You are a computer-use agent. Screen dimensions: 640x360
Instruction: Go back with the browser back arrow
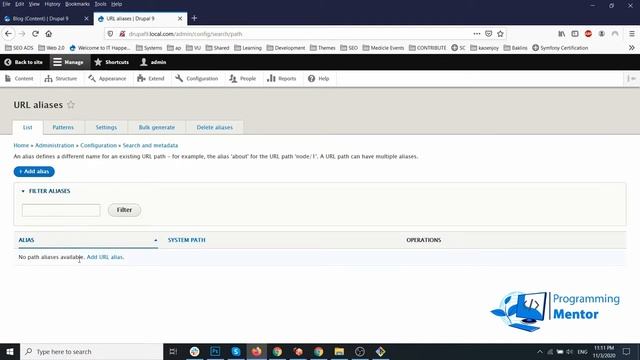click(x=8, y=34)
